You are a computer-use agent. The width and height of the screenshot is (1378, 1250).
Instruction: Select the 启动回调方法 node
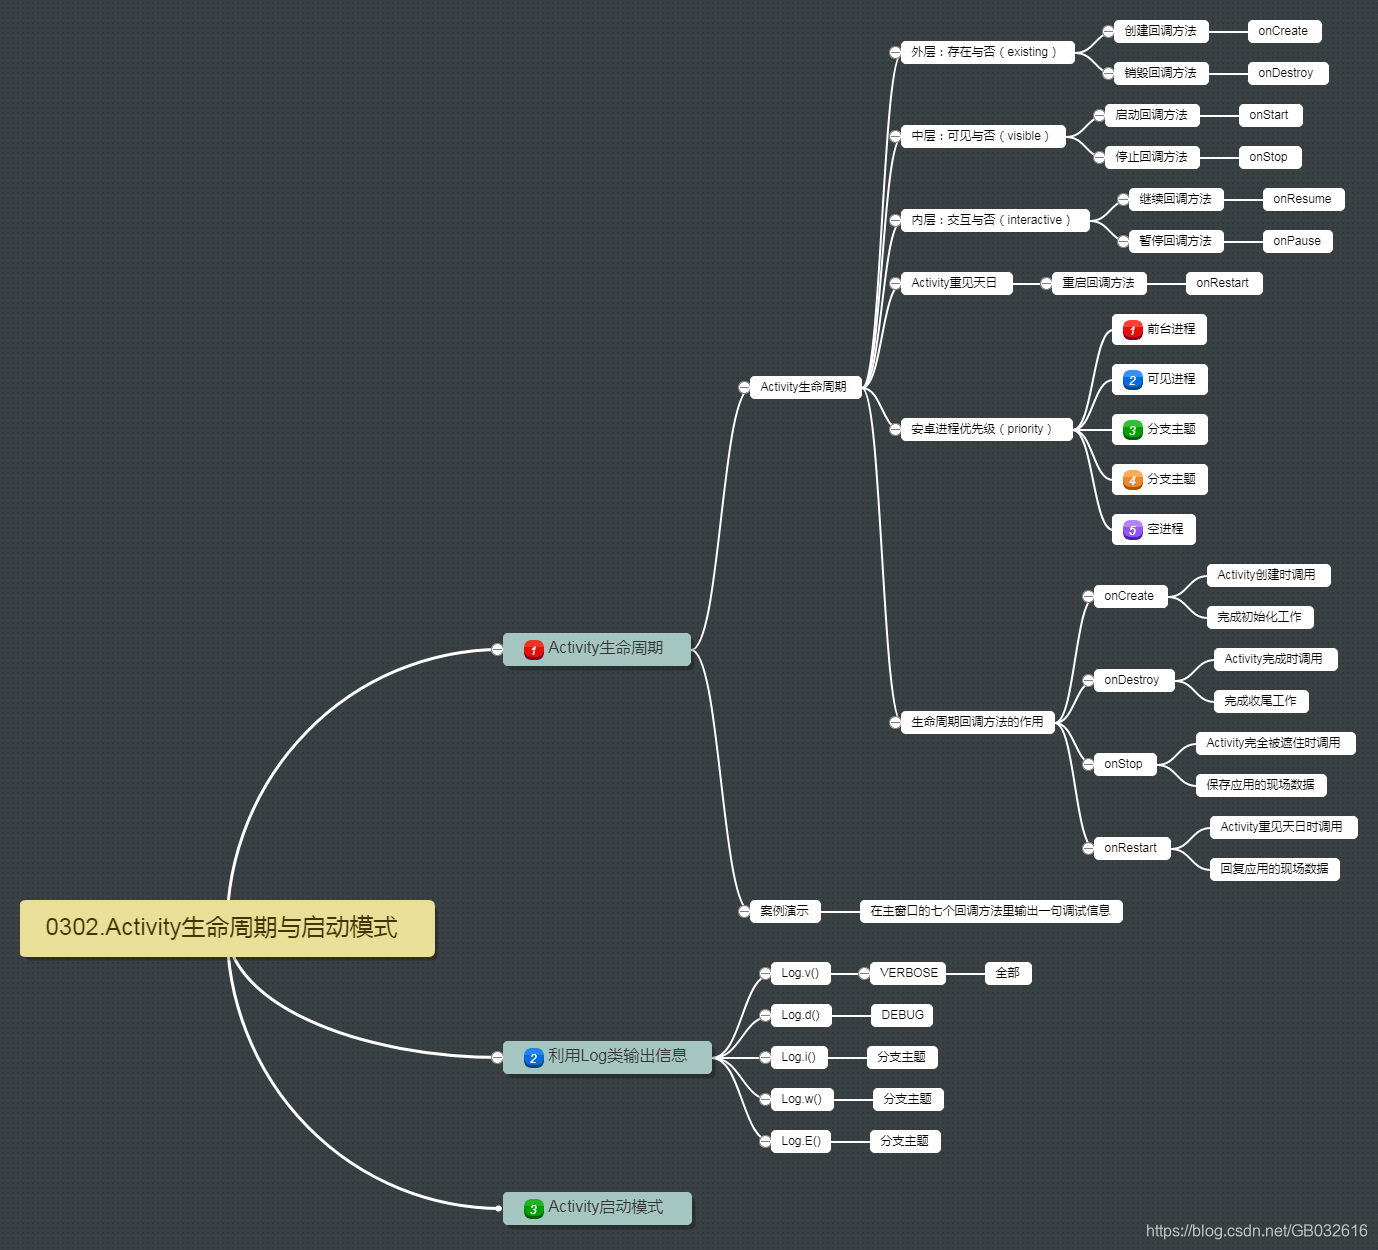[1152, 115]
